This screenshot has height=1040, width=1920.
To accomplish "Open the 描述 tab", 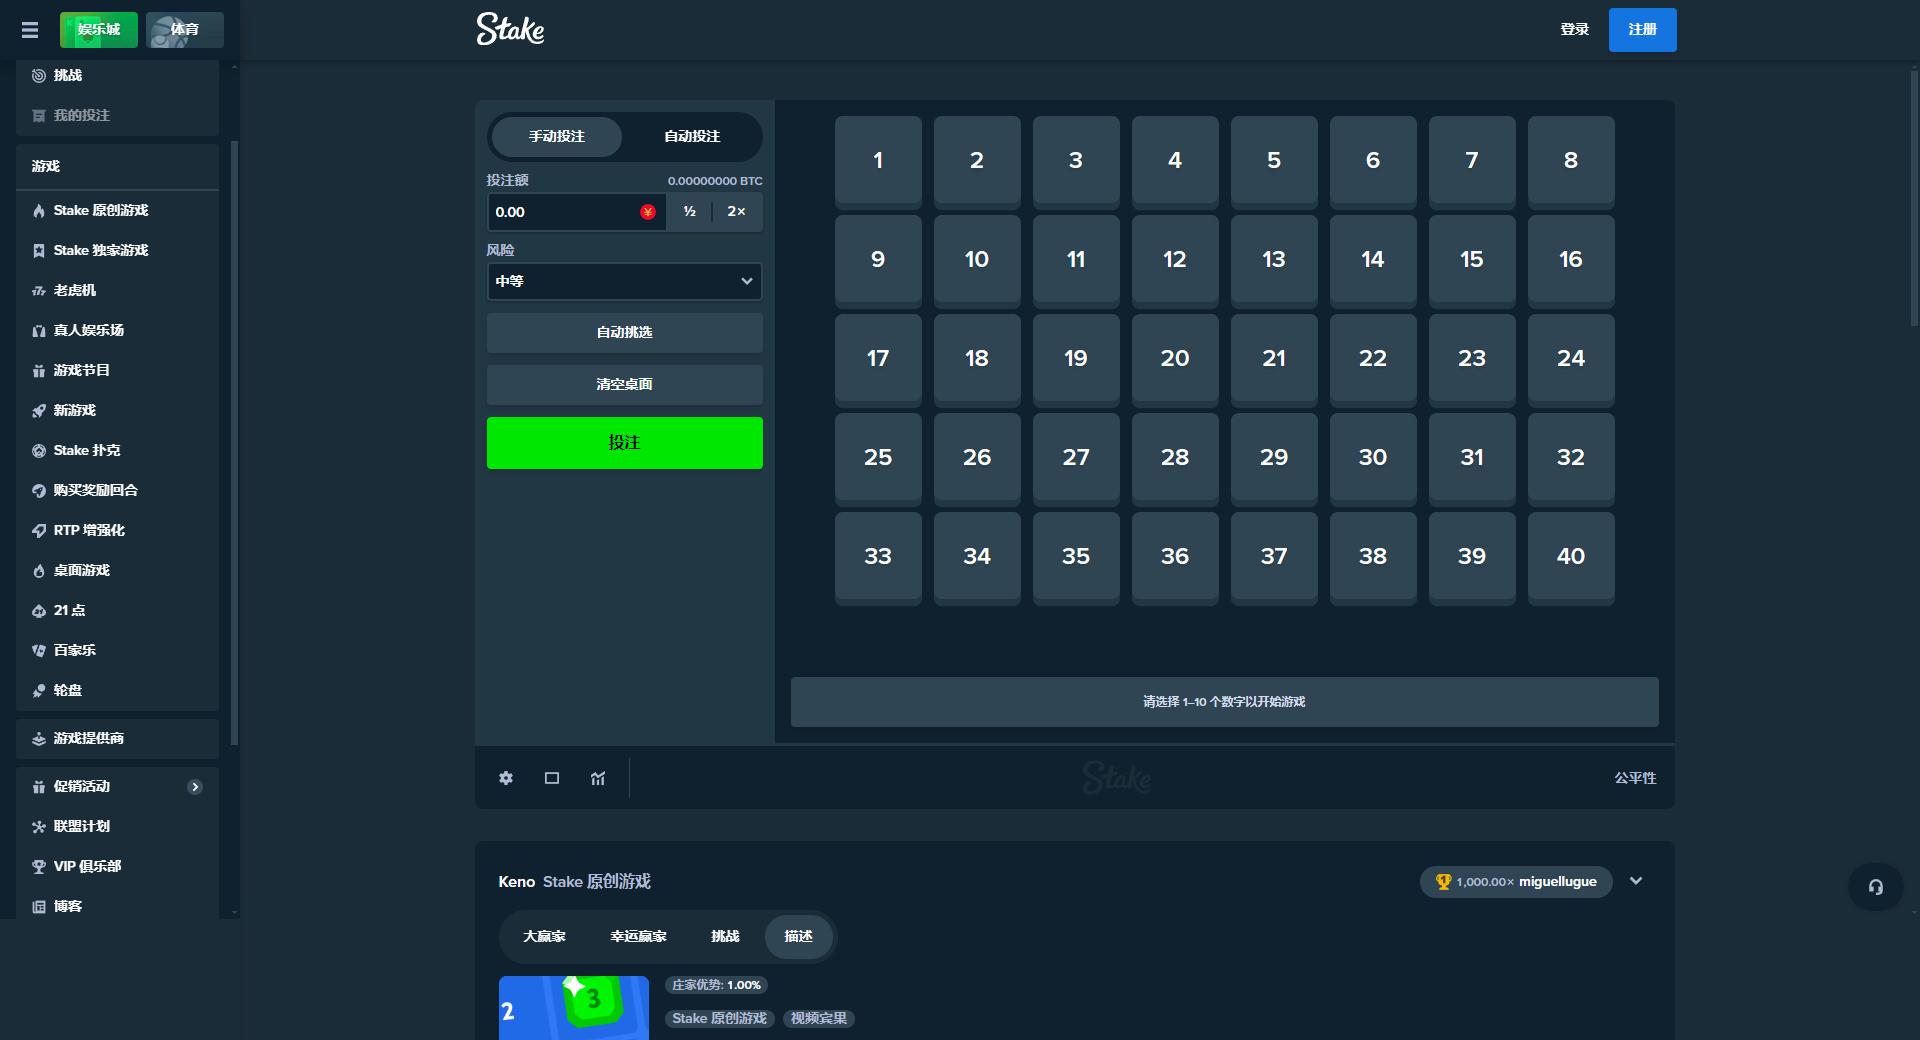I will click(799, 936).
